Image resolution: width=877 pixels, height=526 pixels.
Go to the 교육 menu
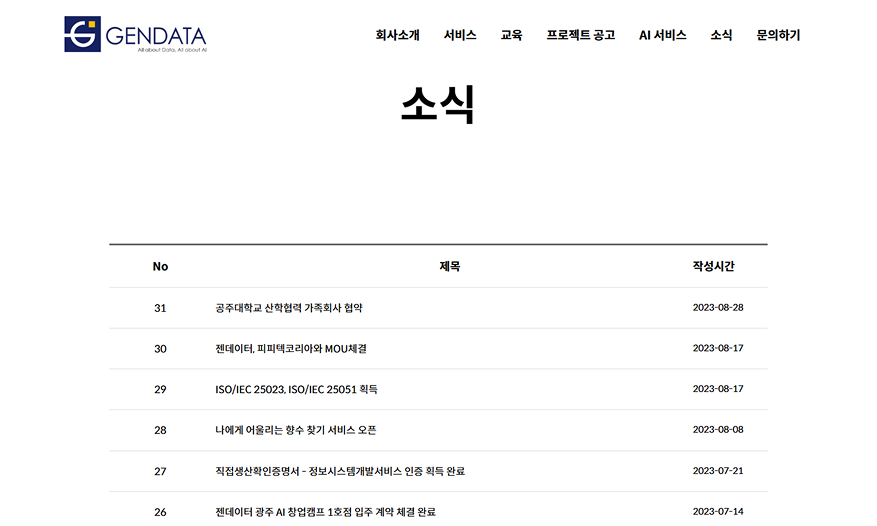(x=511, y=35)
